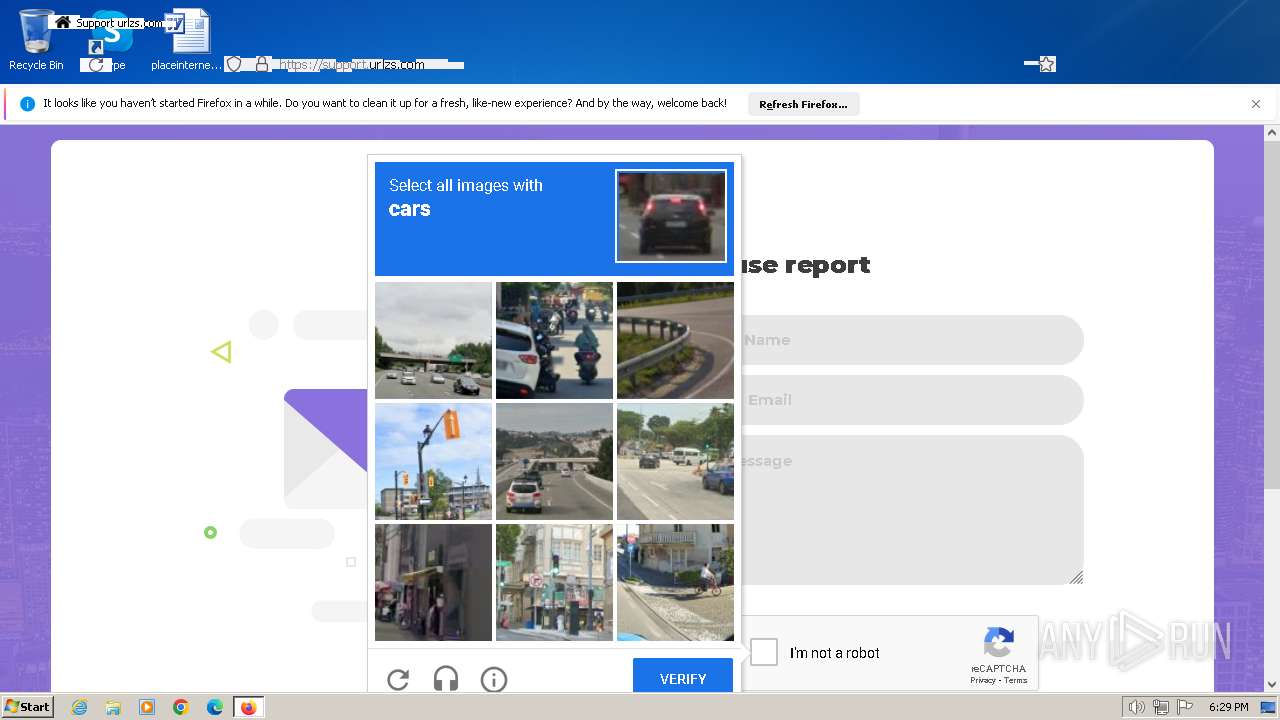The image size is (1280, 720).
Task: Click the tracking protection shield icon
Action: [234, 64]
